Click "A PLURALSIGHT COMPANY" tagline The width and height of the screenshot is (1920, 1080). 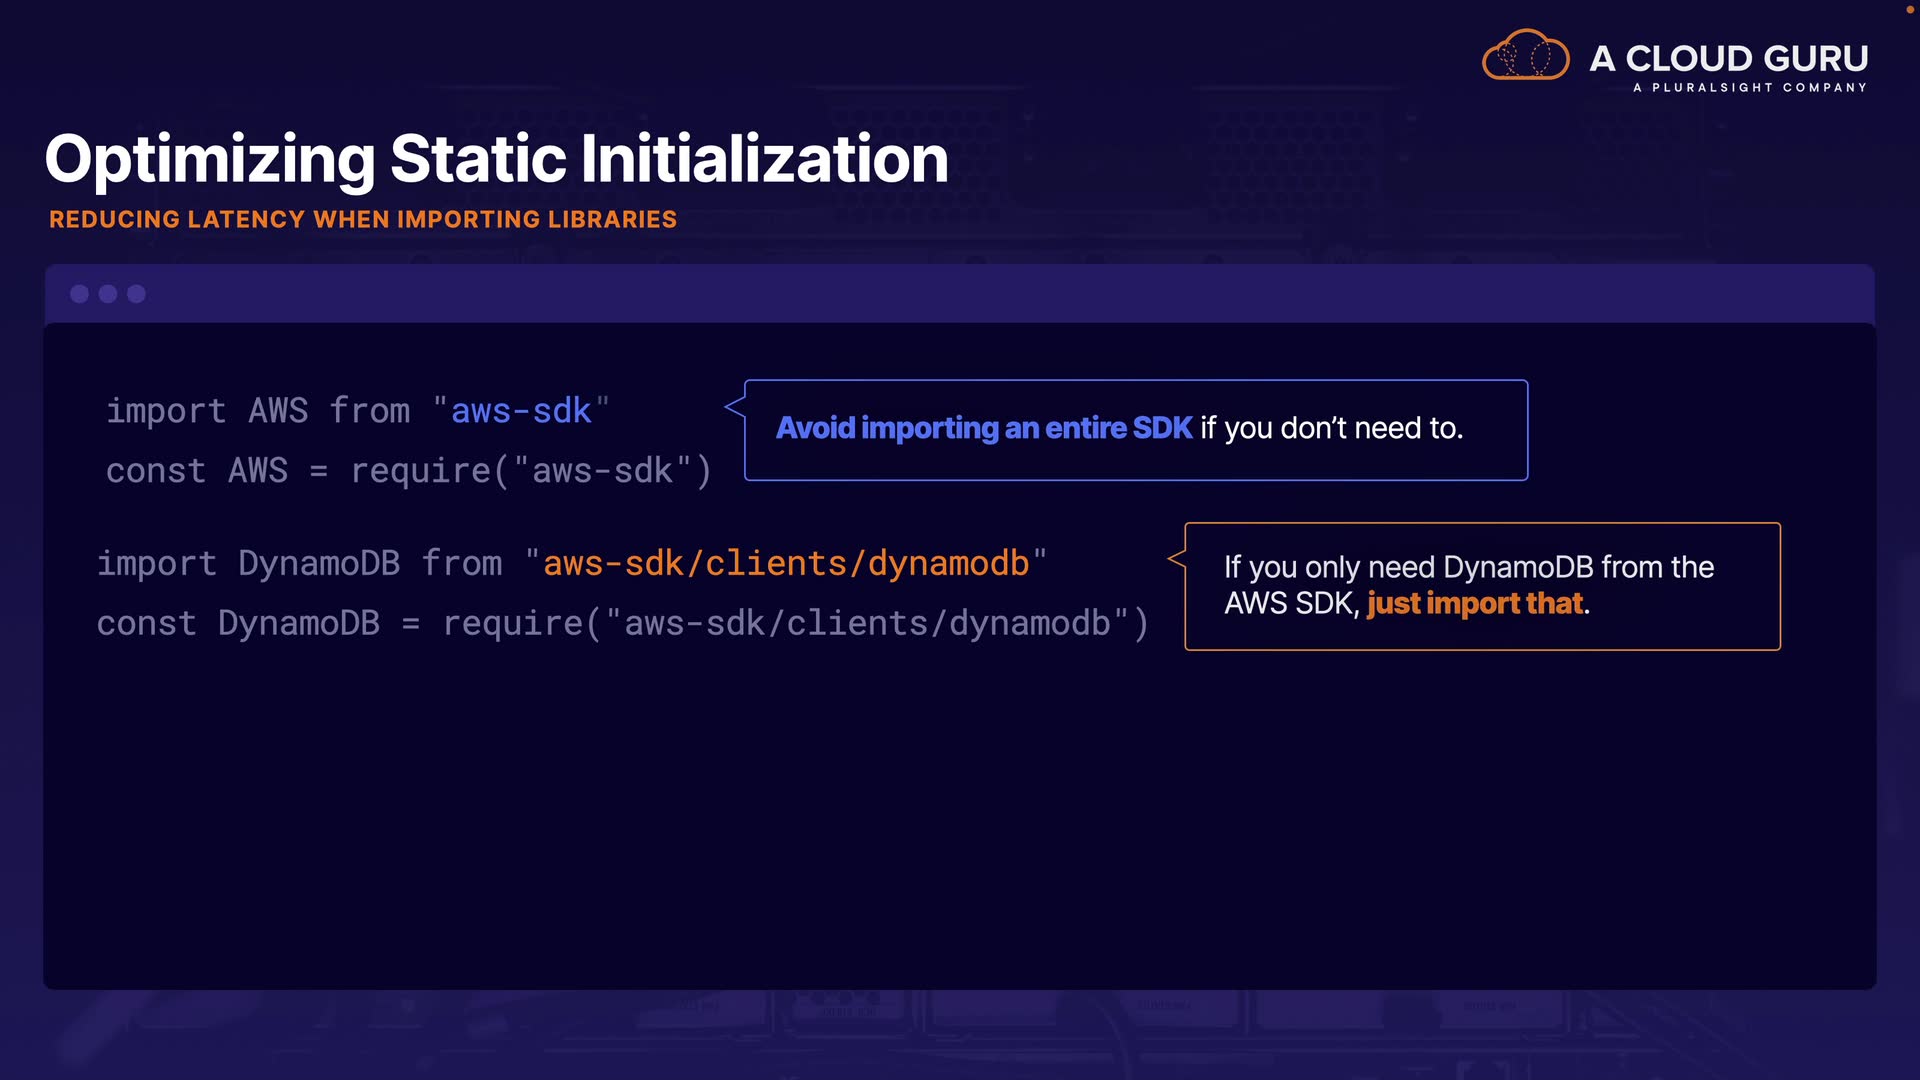click(1749, 88)
